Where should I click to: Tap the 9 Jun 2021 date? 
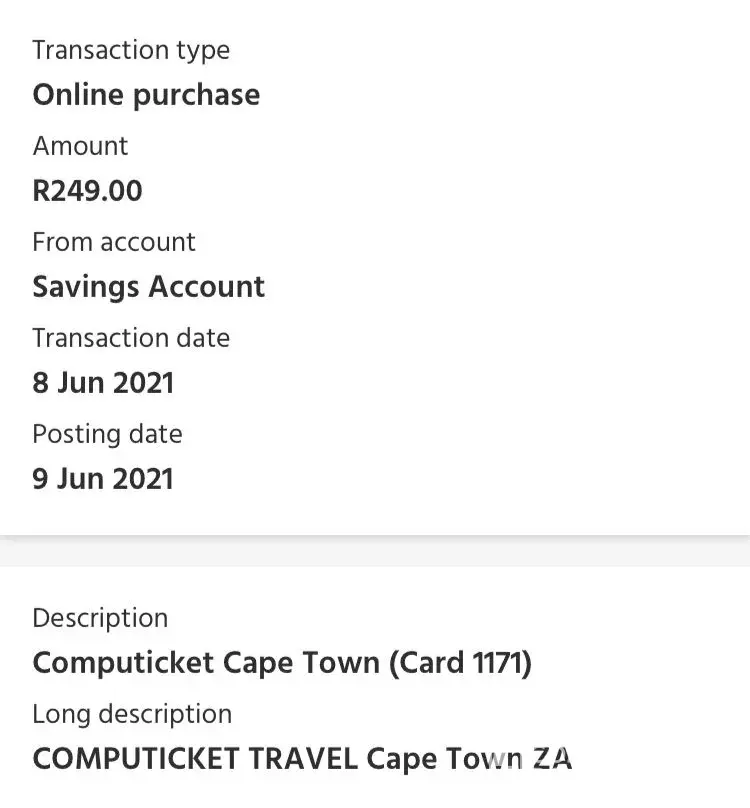click(103, 479)
